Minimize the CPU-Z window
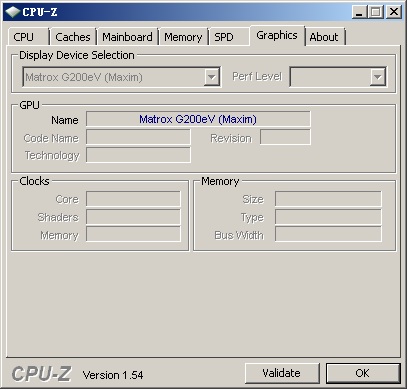Screen dimensions: 408x390 click(x=359, y=12)
